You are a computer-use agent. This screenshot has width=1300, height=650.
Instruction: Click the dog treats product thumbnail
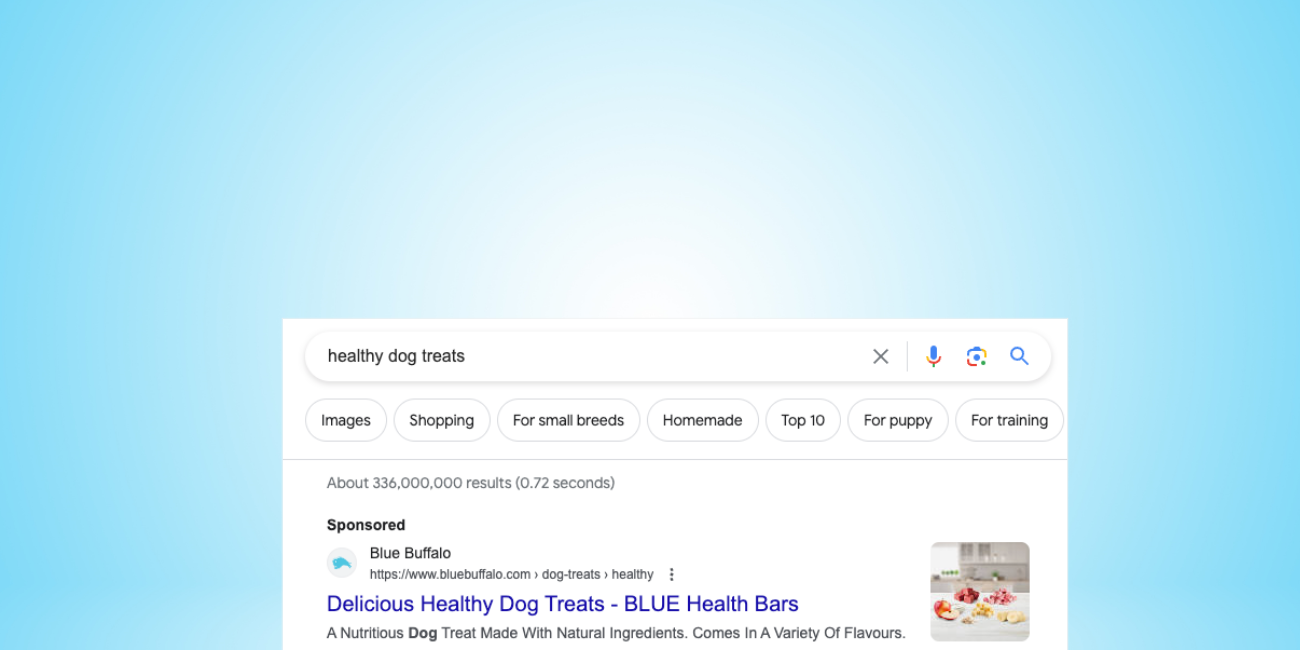(x=979, y=591)
